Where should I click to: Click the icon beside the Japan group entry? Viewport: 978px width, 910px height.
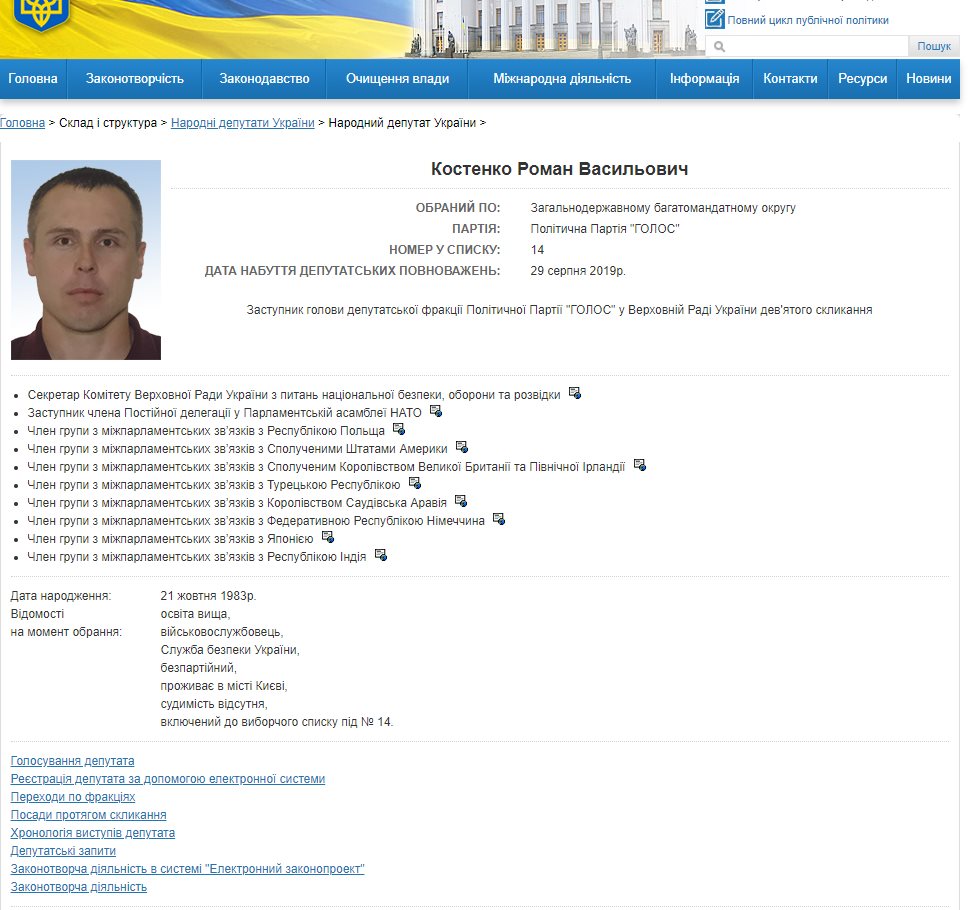(328, 537)
